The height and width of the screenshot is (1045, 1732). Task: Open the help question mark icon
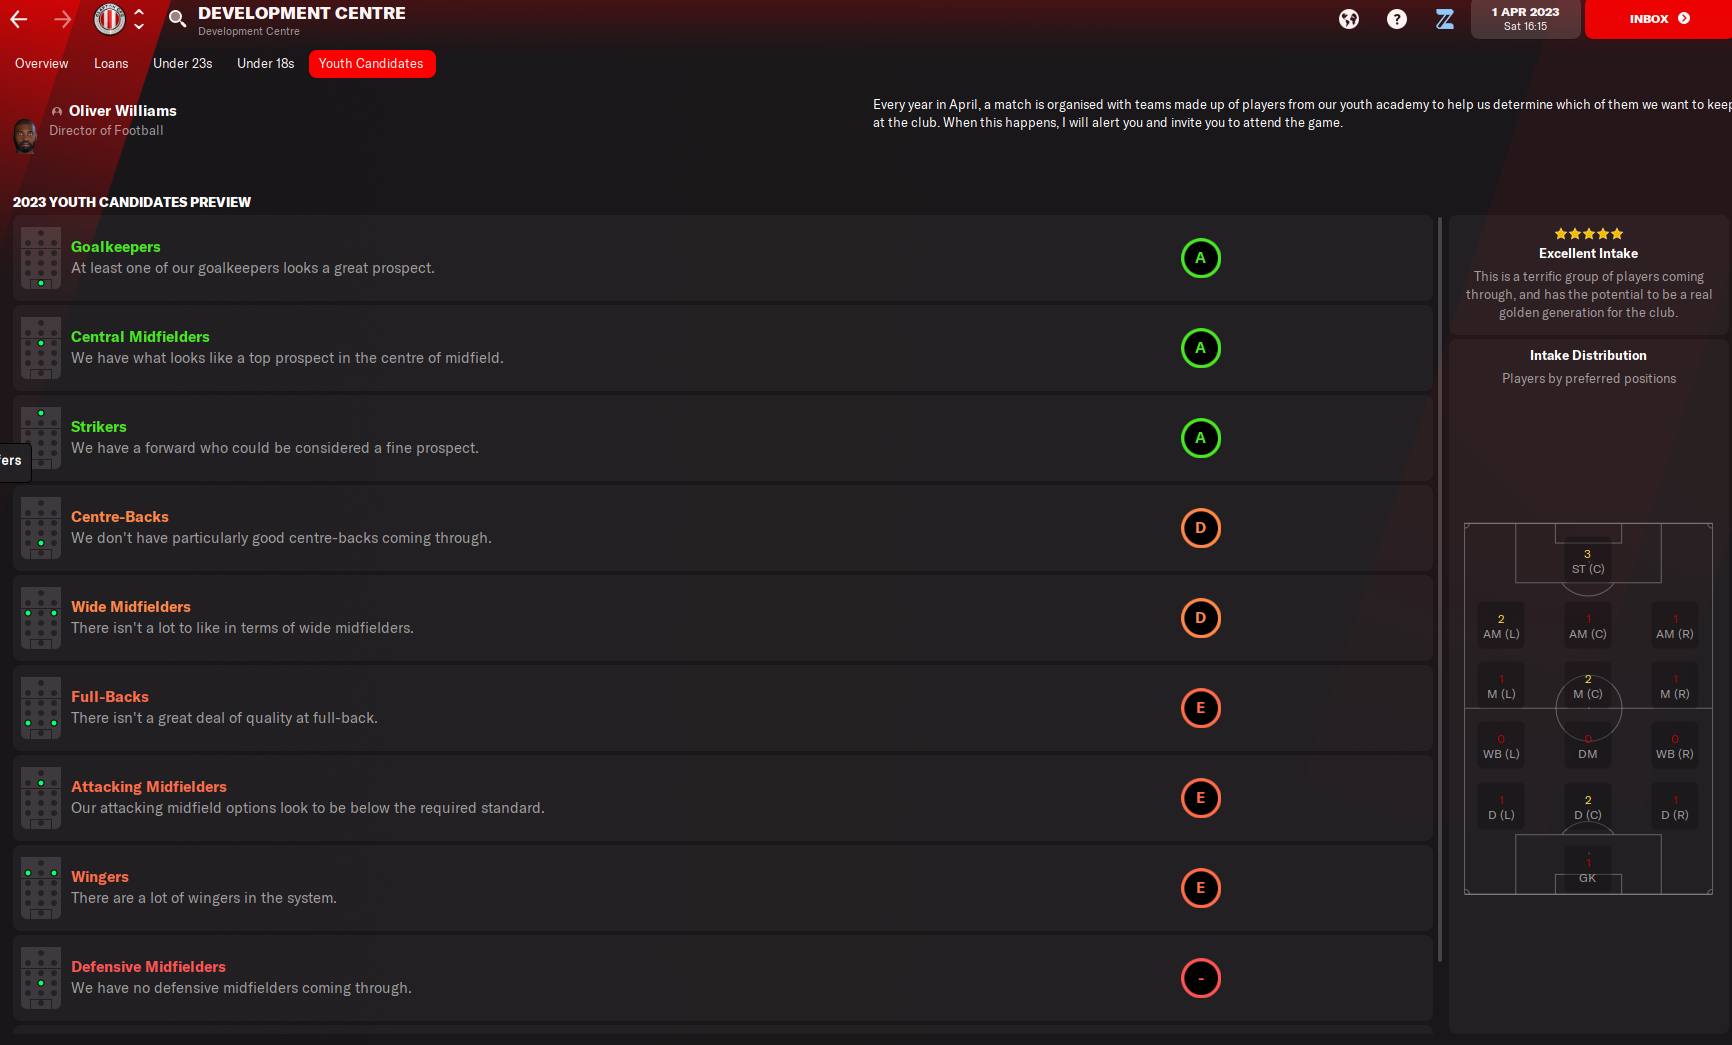(x=1397, y=19)
